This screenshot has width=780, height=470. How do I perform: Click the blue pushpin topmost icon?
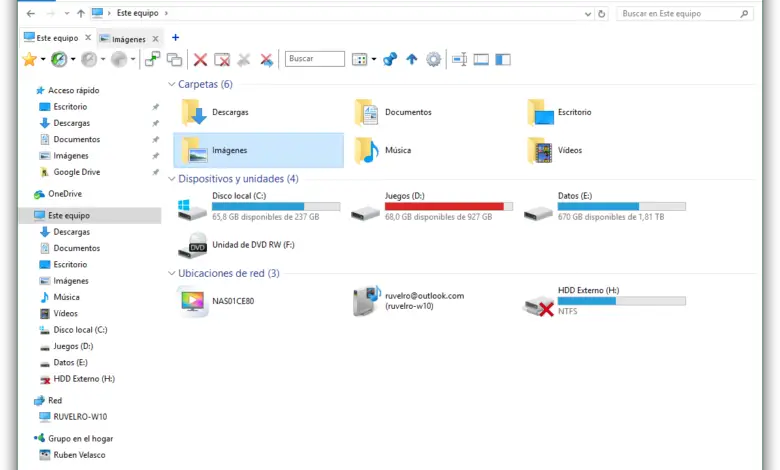click(x=390, y=60)
